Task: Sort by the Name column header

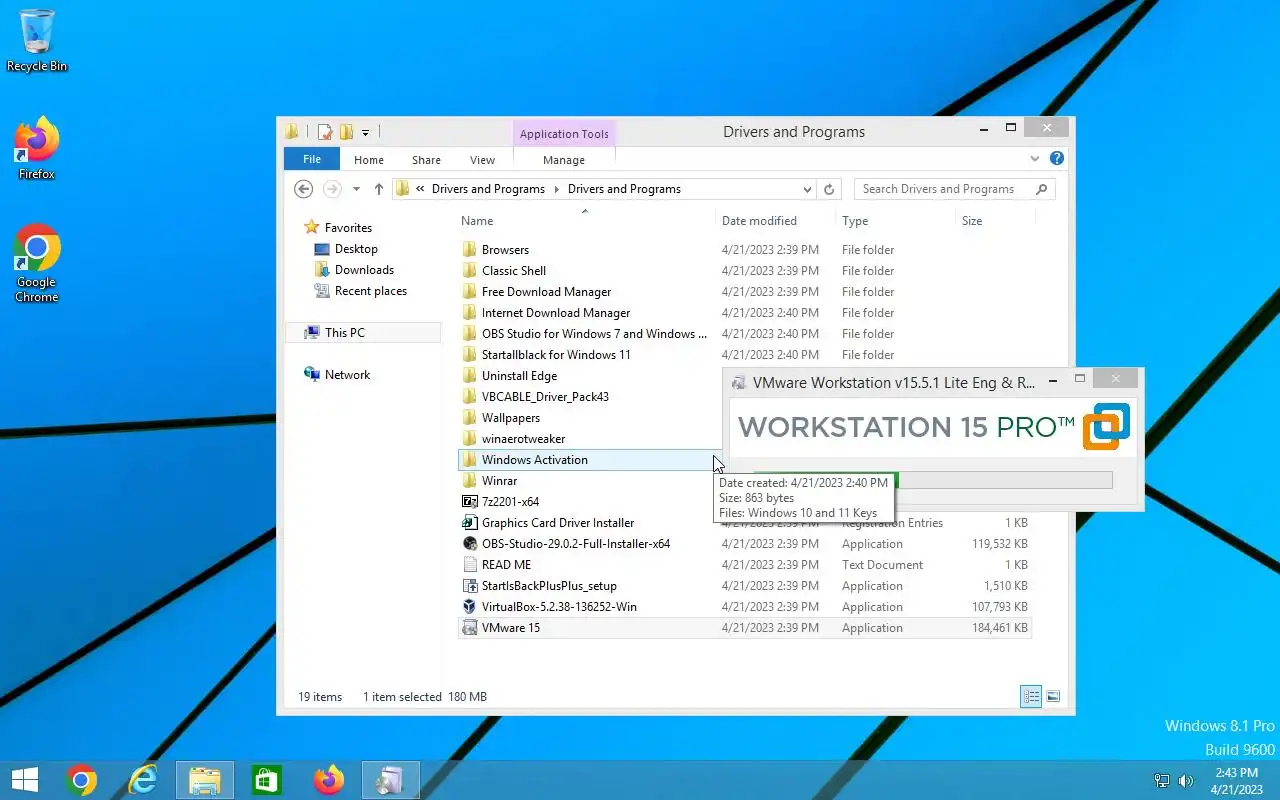Action: (x=585, y=221)
